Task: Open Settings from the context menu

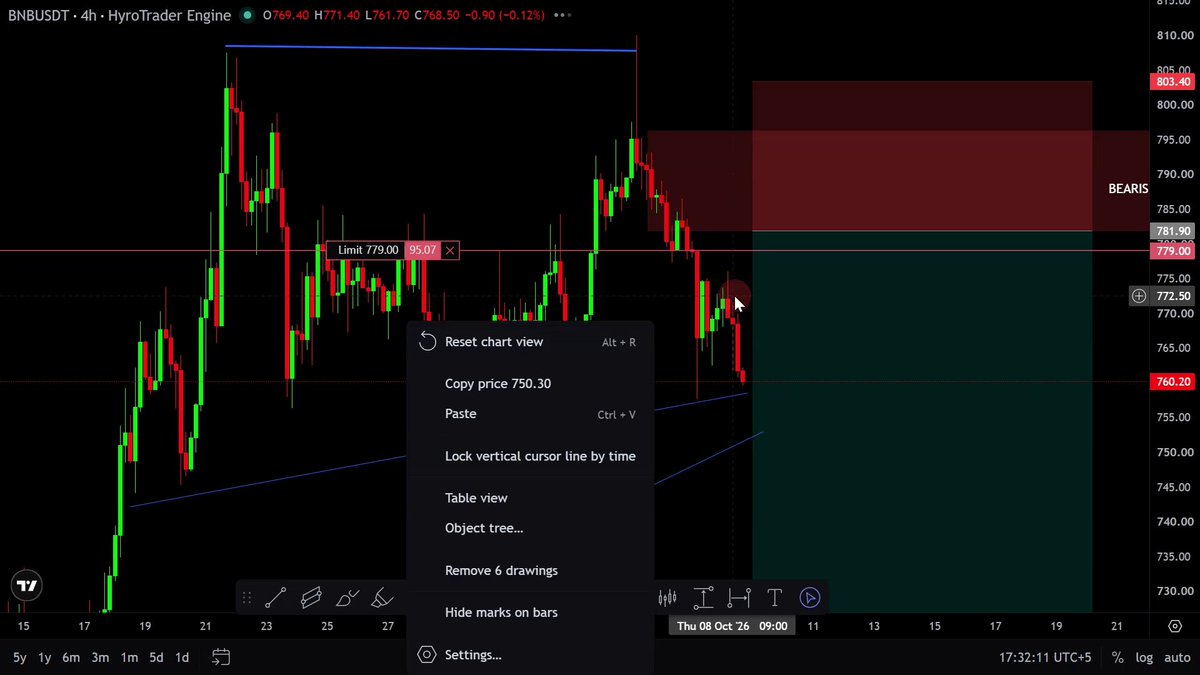Action: pyautogui.click(x=530, y=655)
